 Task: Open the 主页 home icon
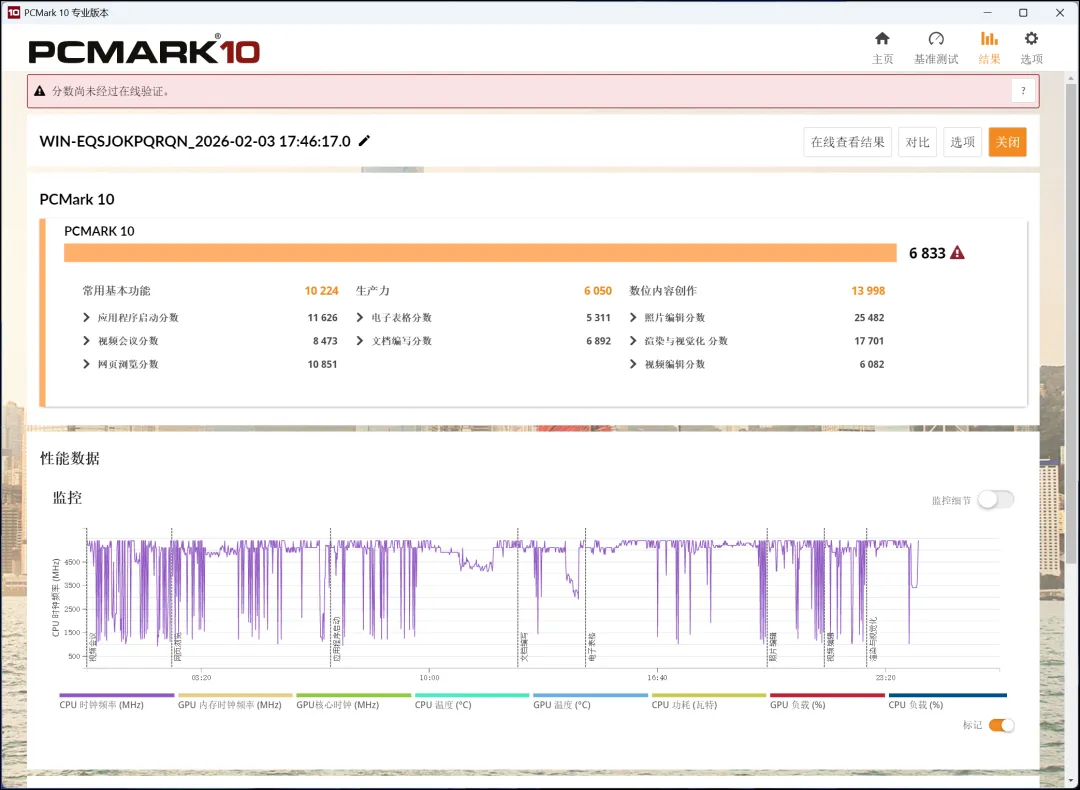882,39
